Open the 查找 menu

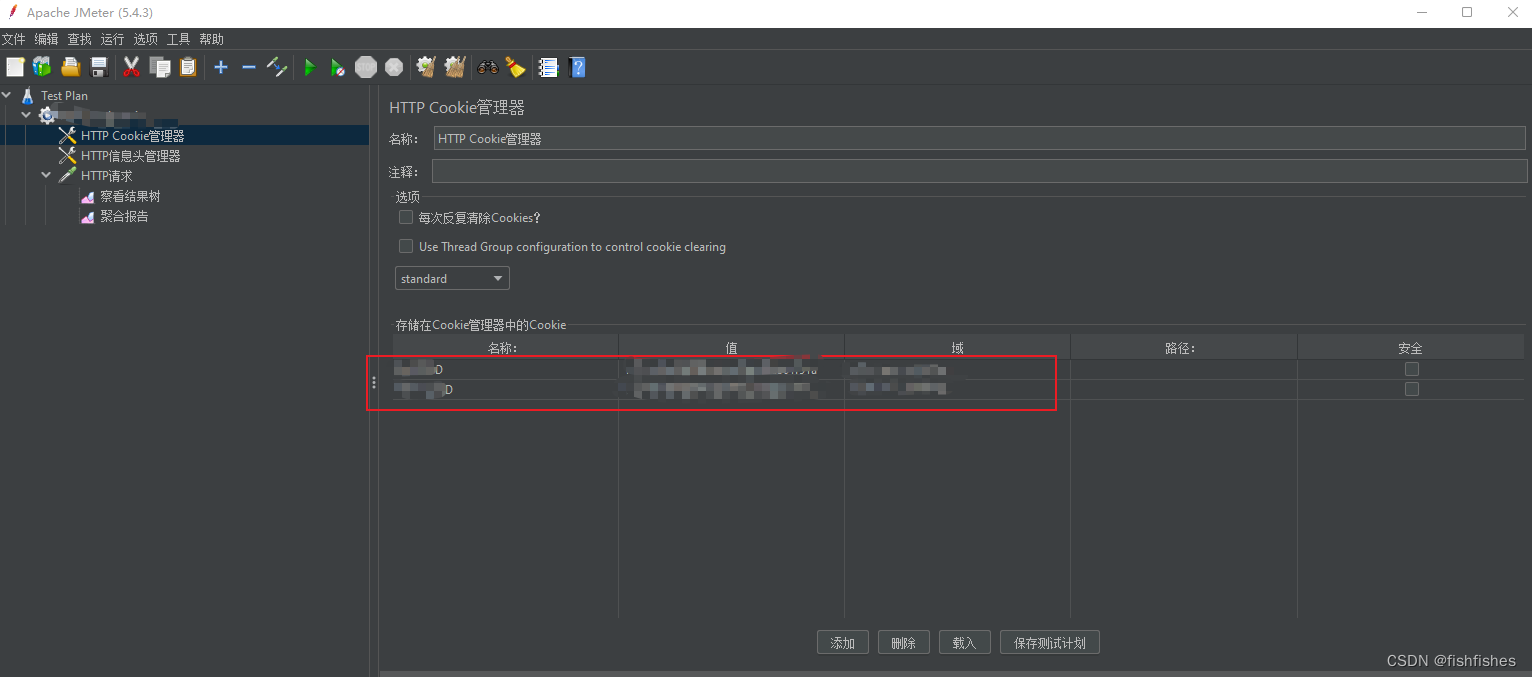pyautogui.click(x=79, y=39)
